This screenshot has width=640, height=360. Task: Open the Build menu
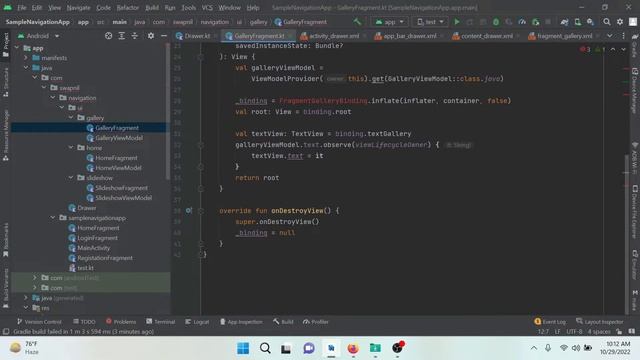coord(152,7)
